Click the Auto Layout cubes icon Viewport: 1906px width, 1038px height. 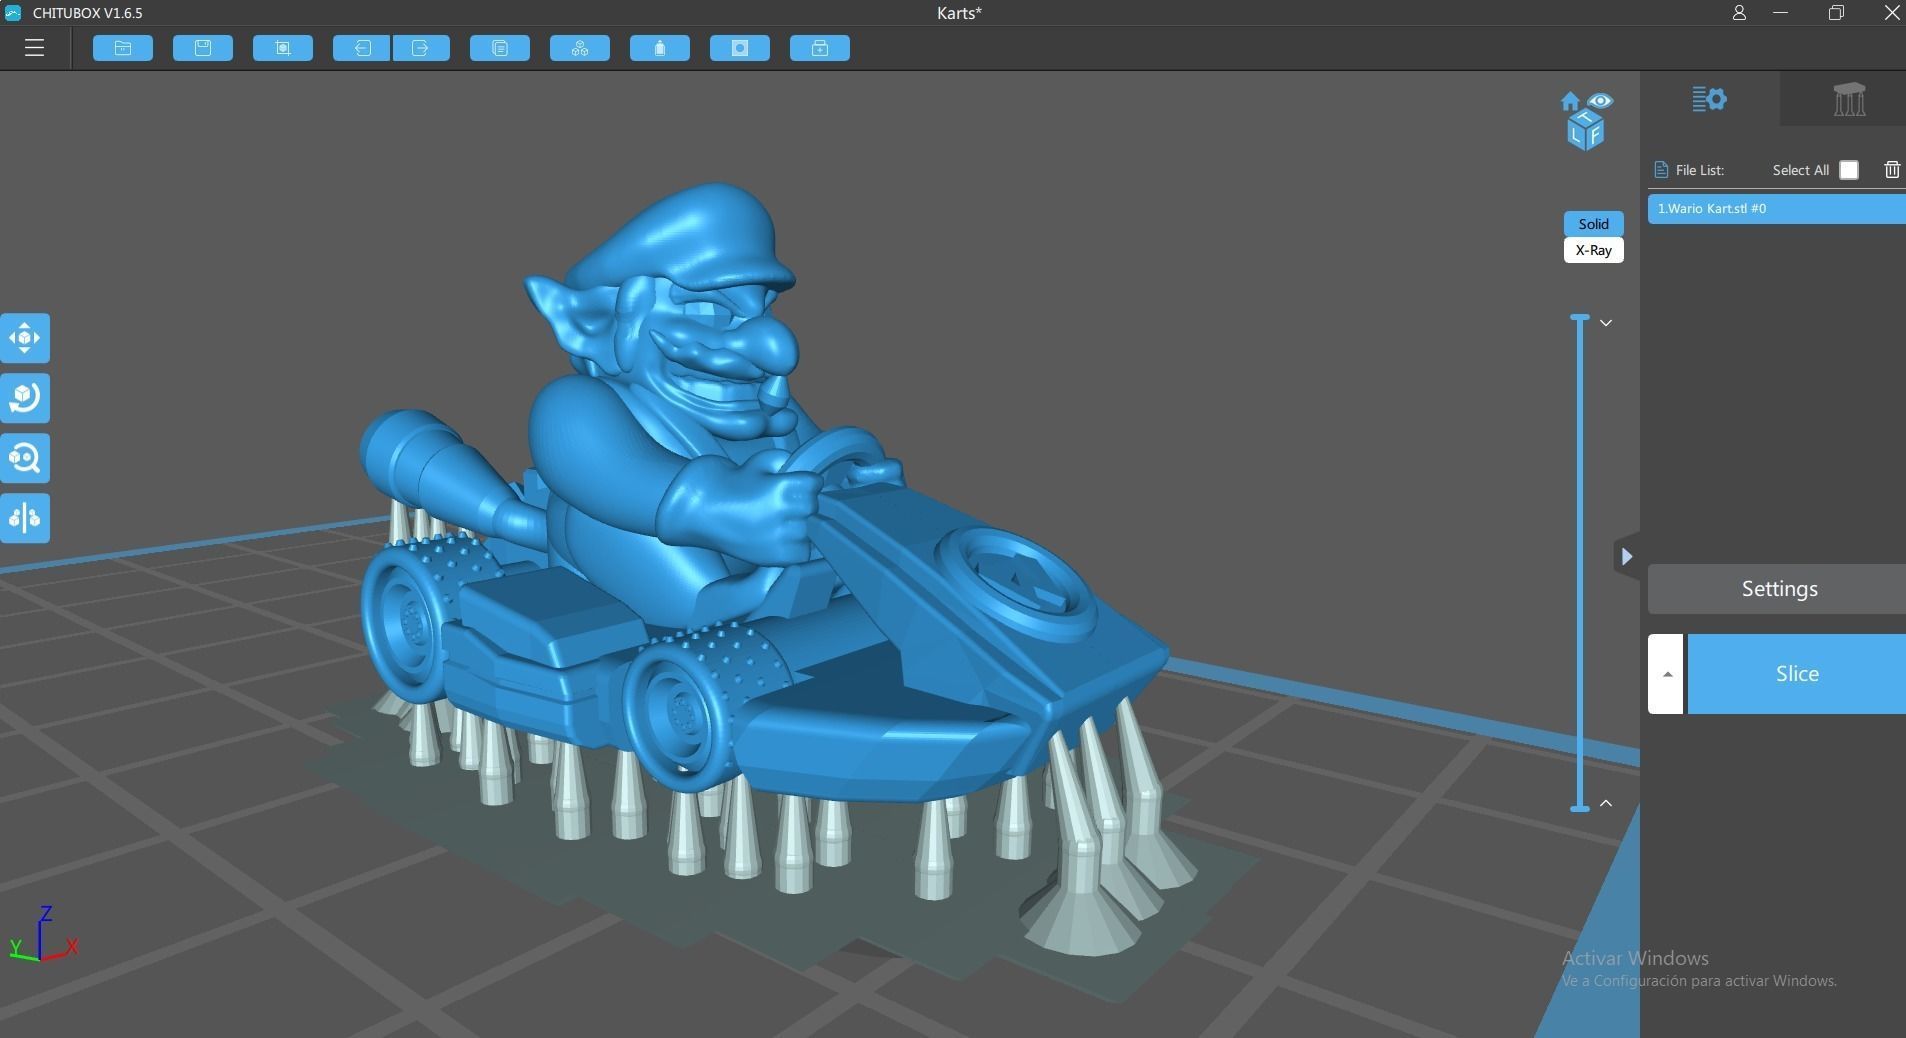pyautogui.click(x=580, y=48)
